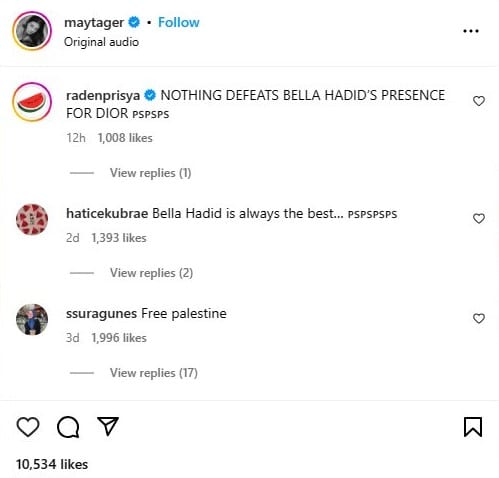View the 10,534 likes list
The width and height of the screenshot is (499, 478).
coord(52,464)
